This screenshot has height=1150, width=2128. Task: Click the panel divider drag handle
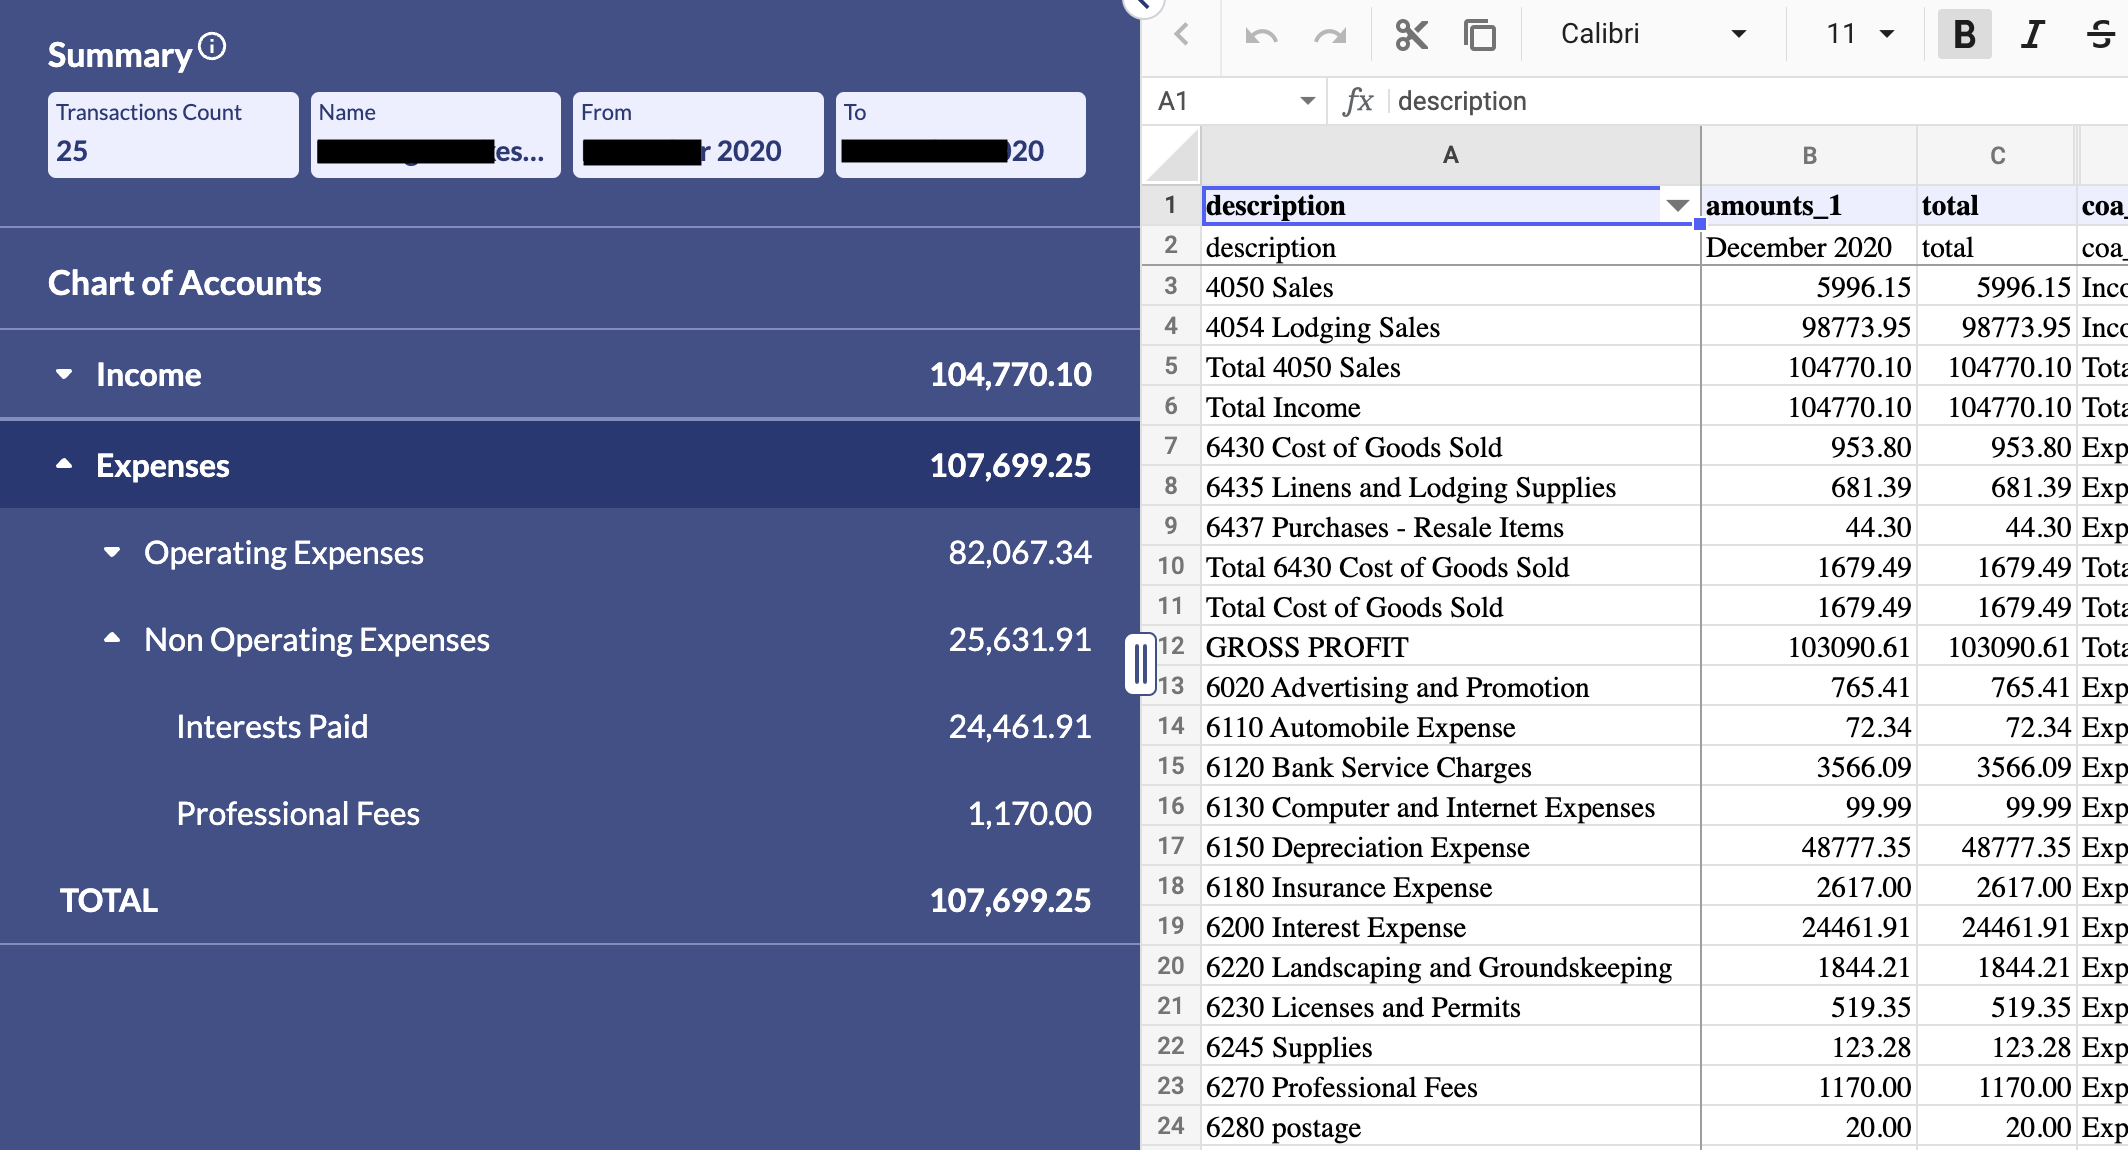pyautogui.click(x=1140, y=663)
